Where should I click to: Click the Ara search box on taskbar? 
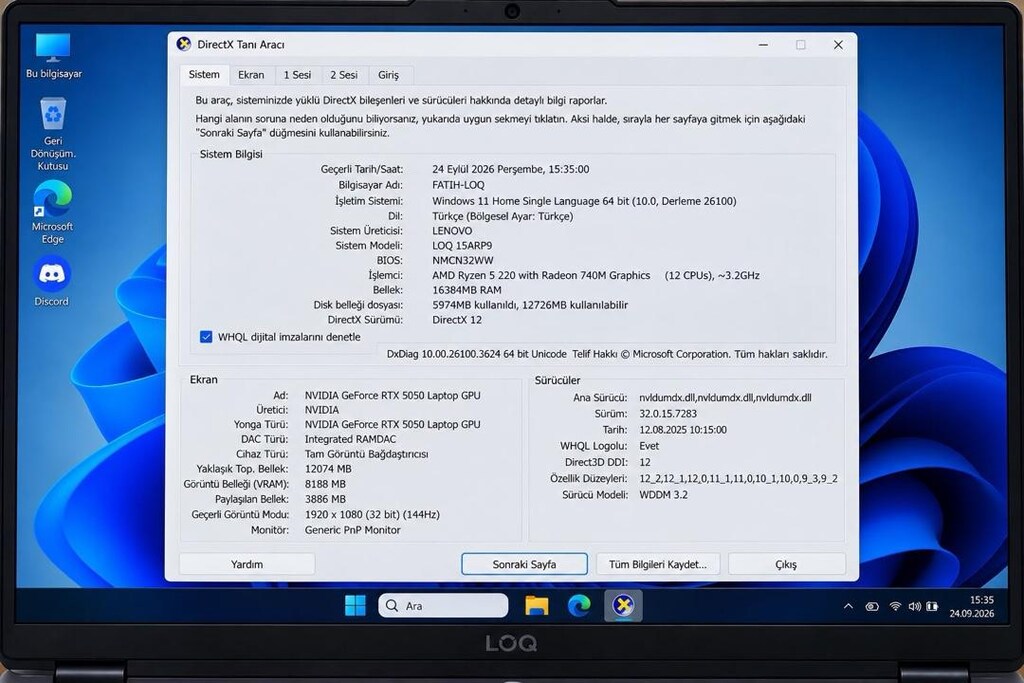(443, 605)
